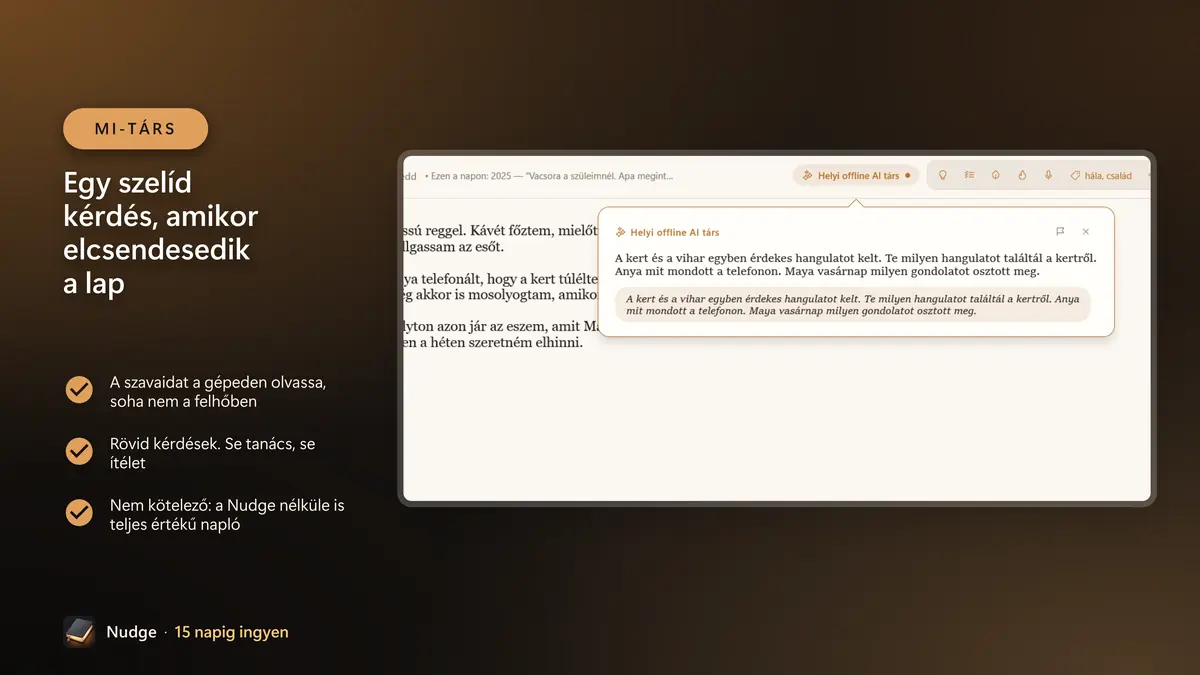Close the Helyi offline AI társ popup
Screen dimensions: 1200x675
click(x=1086, y=232)
